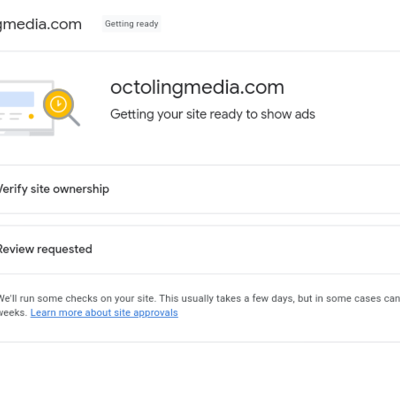This screenshot has height=400, width=400.
Task: Click the word 'weeks.' before the link
Action: pos(13,313)
